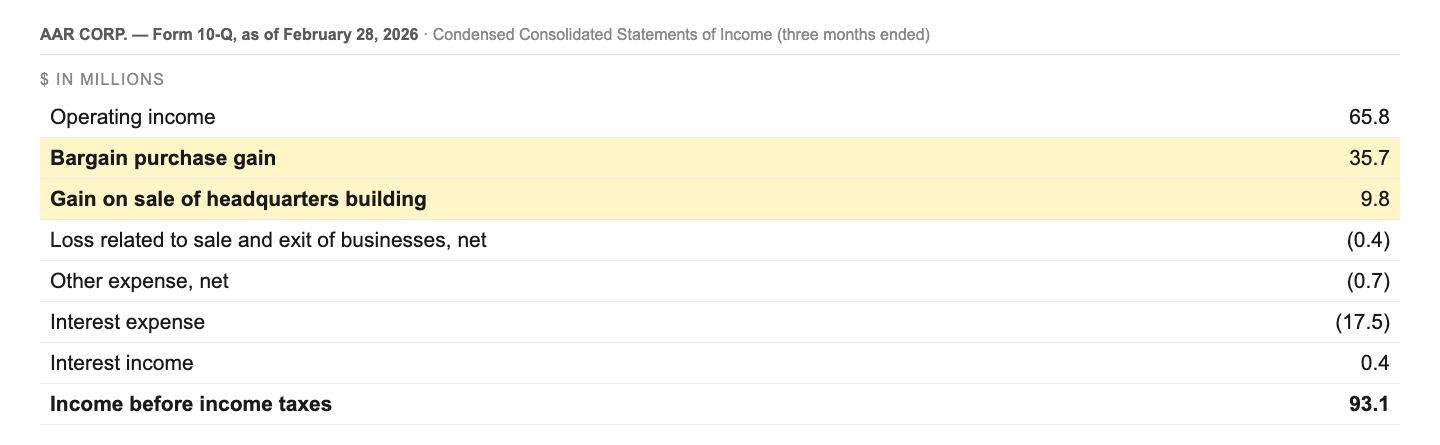Click the Other expense, net label
Image resolution: width=1440 pixels, height=445 pixels.
click(x=139, y=281)
